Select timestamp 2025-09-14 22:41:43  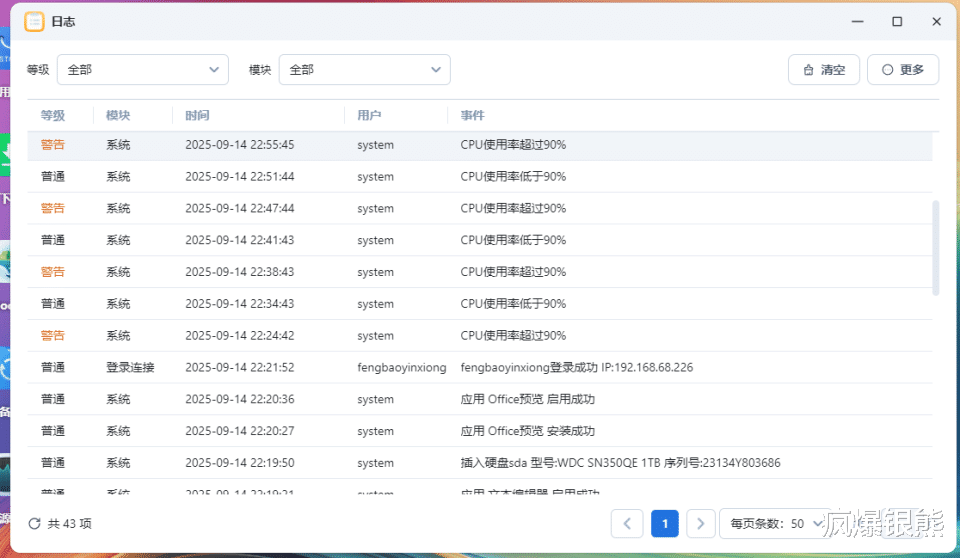239,240
